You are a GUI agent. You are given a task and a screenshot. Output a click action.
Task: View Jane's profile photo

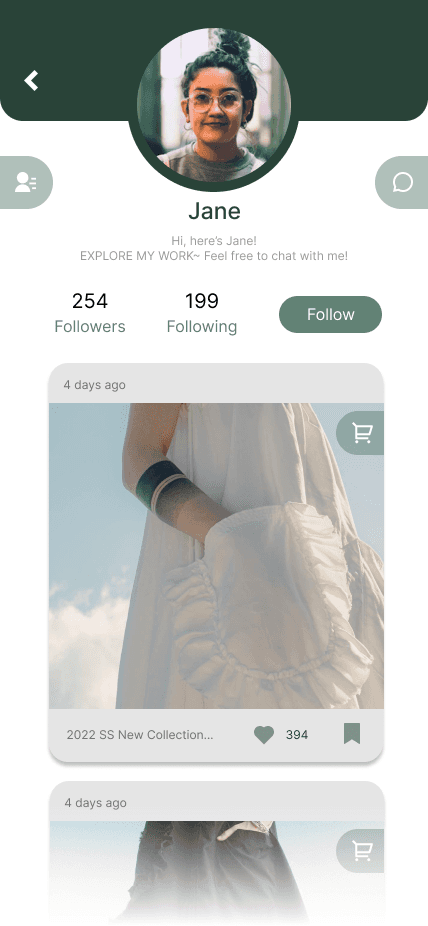point(214,105)
